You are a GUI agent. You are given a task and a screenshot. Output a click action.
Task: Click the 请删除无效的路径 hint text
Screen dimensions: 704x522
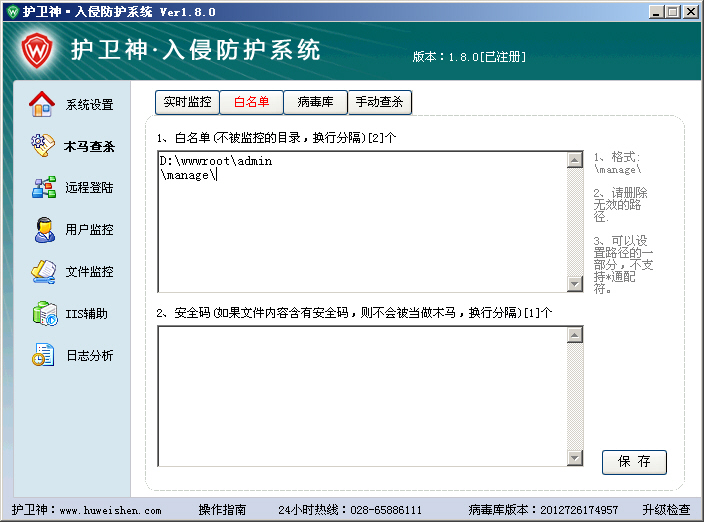click(x=620, y=205)
